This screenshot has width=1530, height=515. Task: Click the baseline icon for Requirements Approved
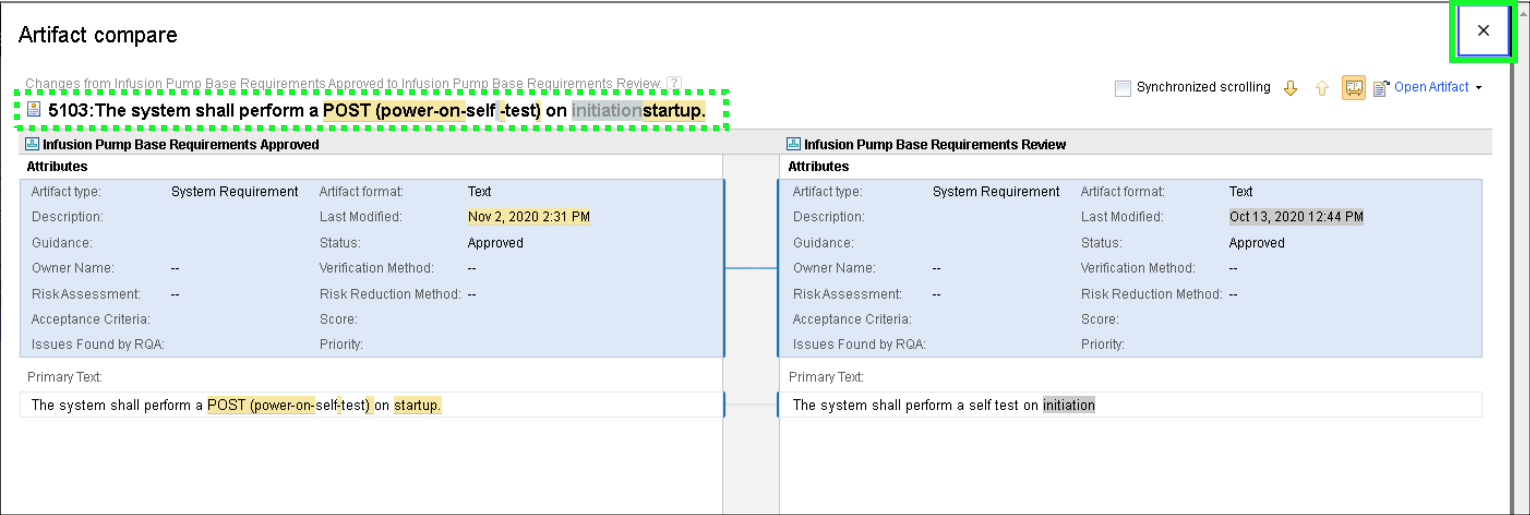pyautogui.click(x=32, y=144)
